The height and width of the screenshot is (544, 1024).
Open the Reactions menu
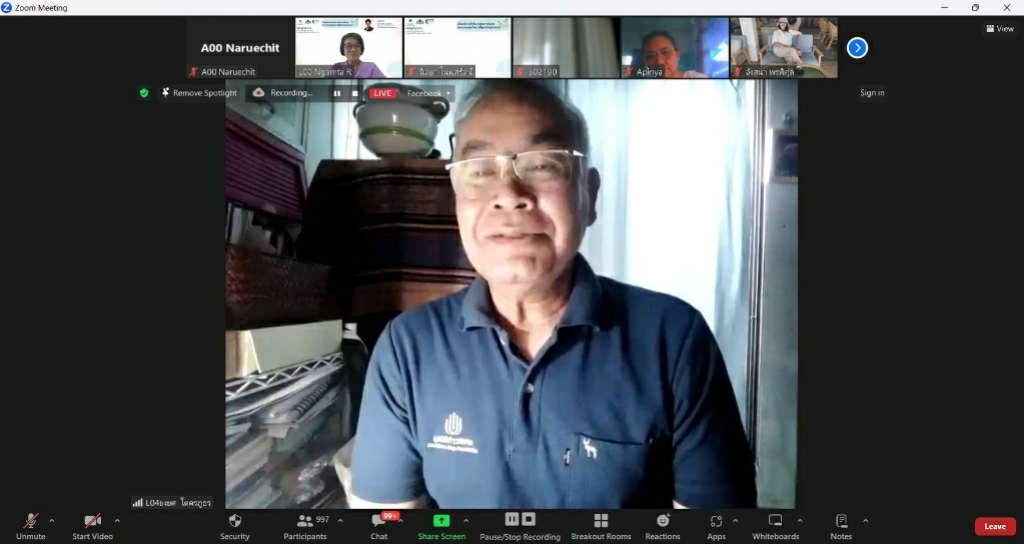663,526
